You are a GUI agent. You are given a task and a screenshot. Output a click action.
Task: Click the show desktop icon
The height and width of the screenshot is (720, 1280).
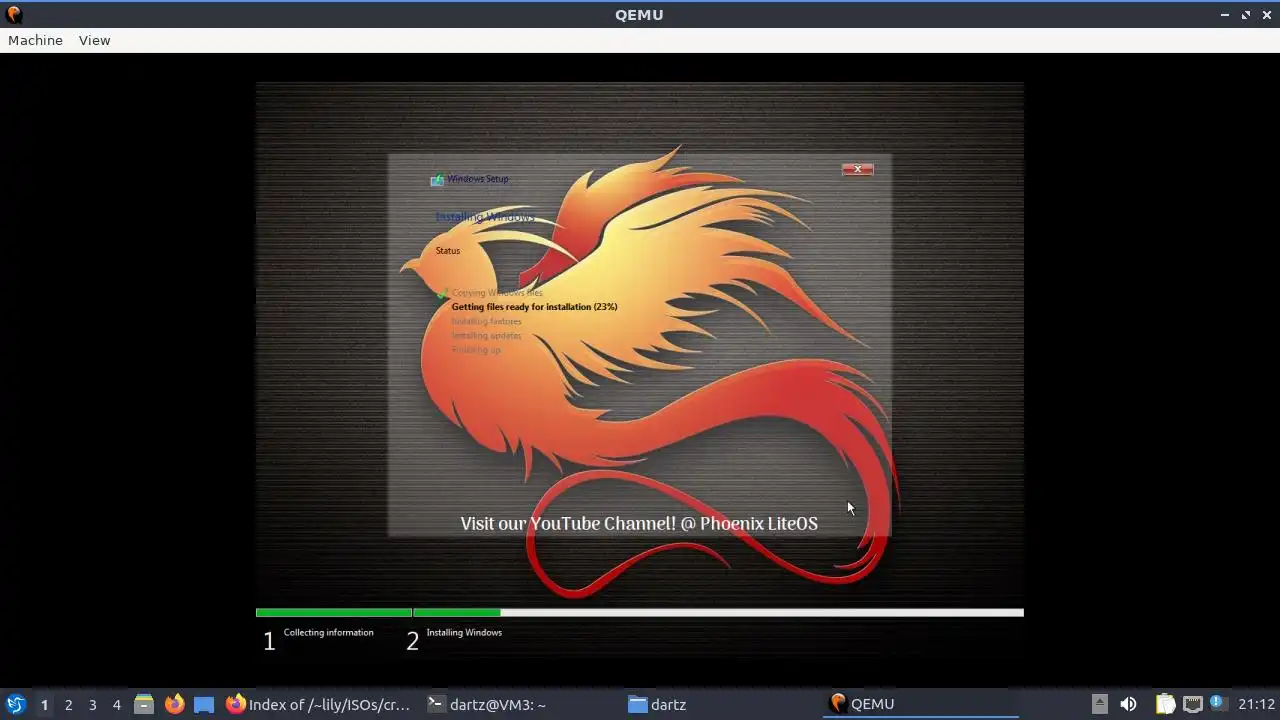pyautogui.click(x=204, y=704)
